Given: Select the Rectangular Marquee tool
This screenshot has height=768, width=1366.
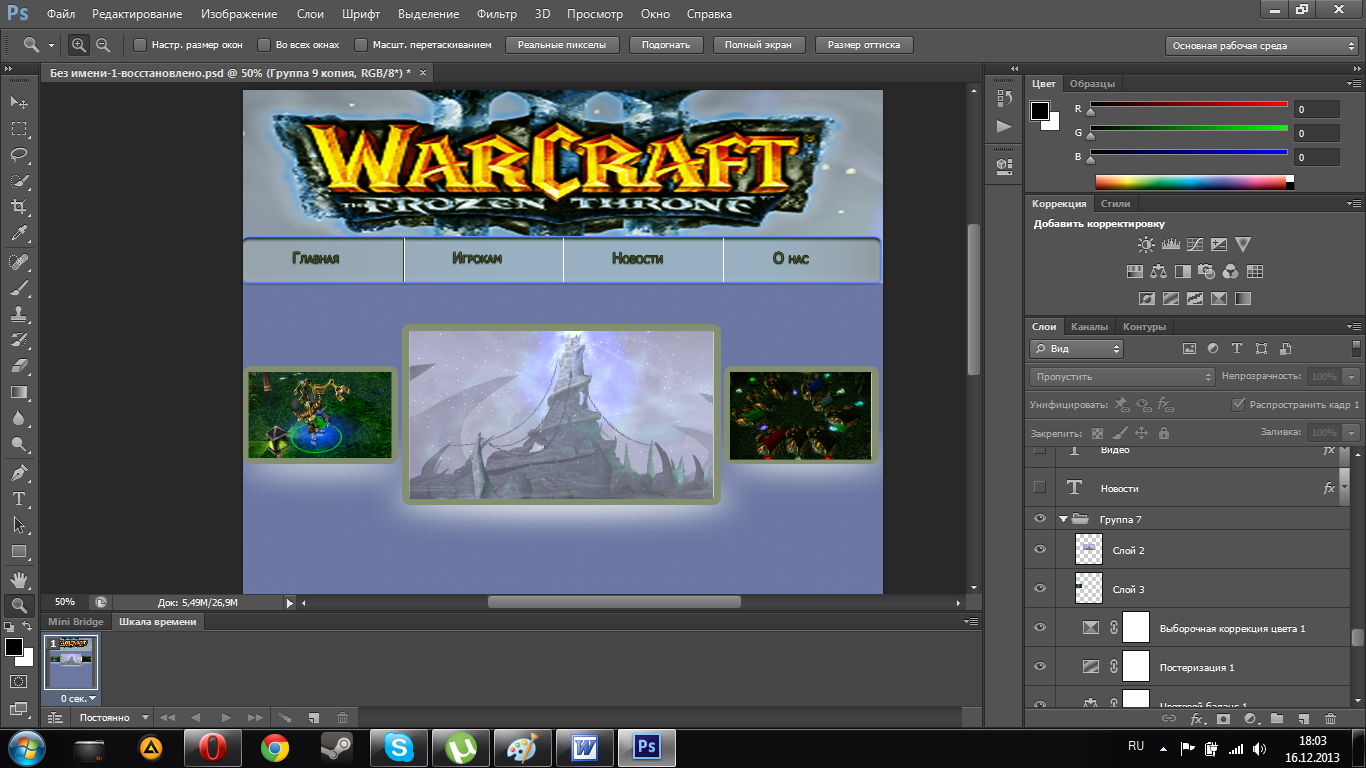Looking at the screenshot, I should (19, 128).
